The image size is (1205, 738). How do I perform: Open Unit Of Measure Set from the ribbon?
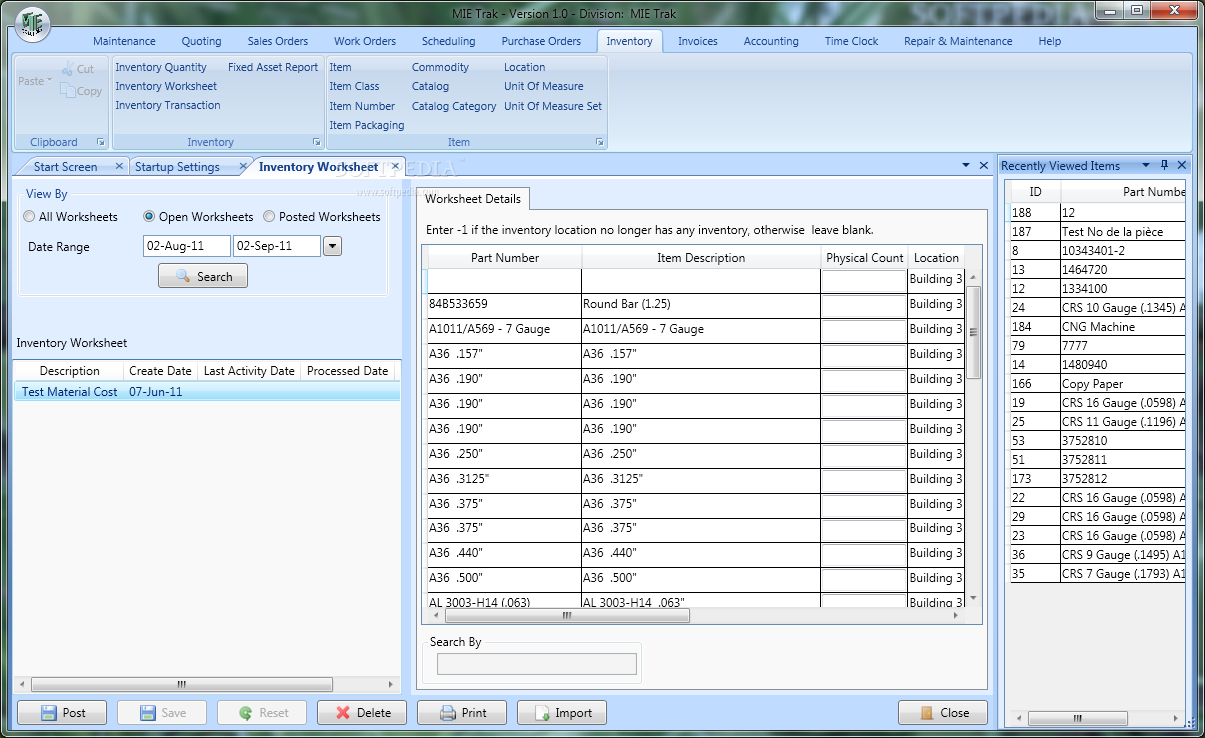click(x=553, y=106)
